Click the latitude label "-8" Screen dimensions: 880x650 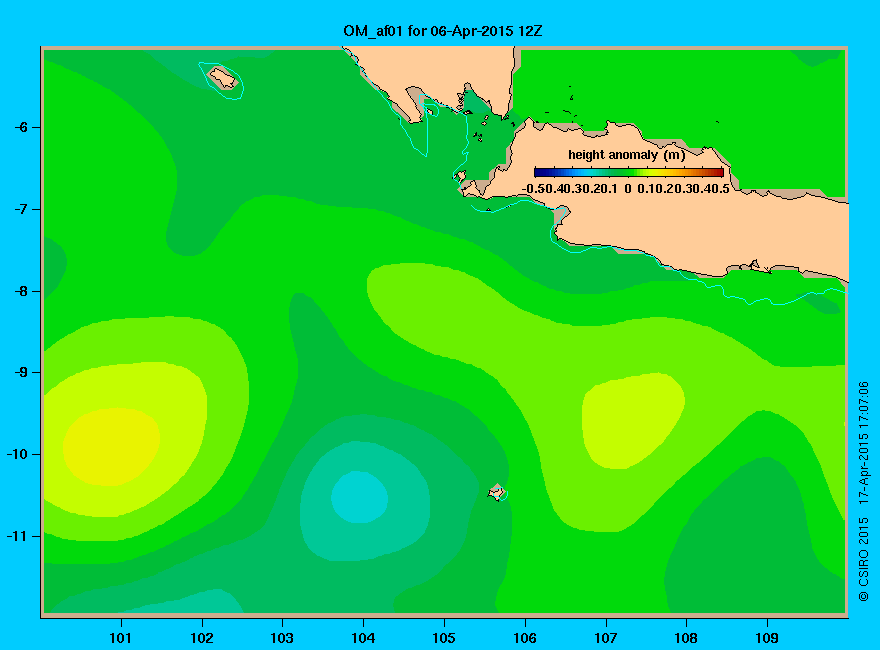pyautogui.click(x=21, y=291)
